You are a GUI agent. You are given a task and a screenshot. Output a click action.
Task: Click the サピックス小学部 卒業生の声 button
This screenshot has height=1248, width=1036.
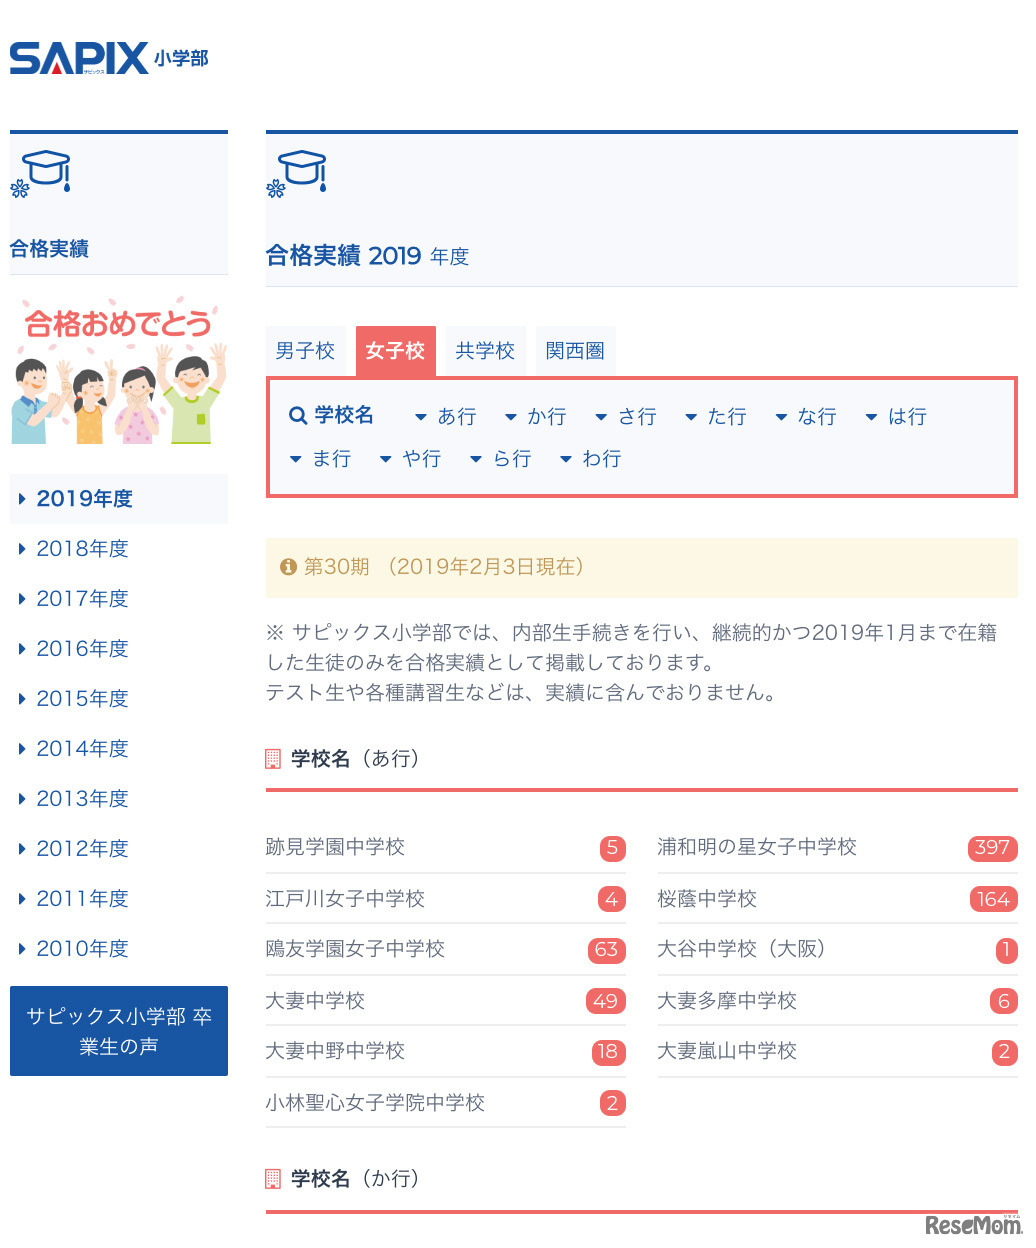(118, 1031)
